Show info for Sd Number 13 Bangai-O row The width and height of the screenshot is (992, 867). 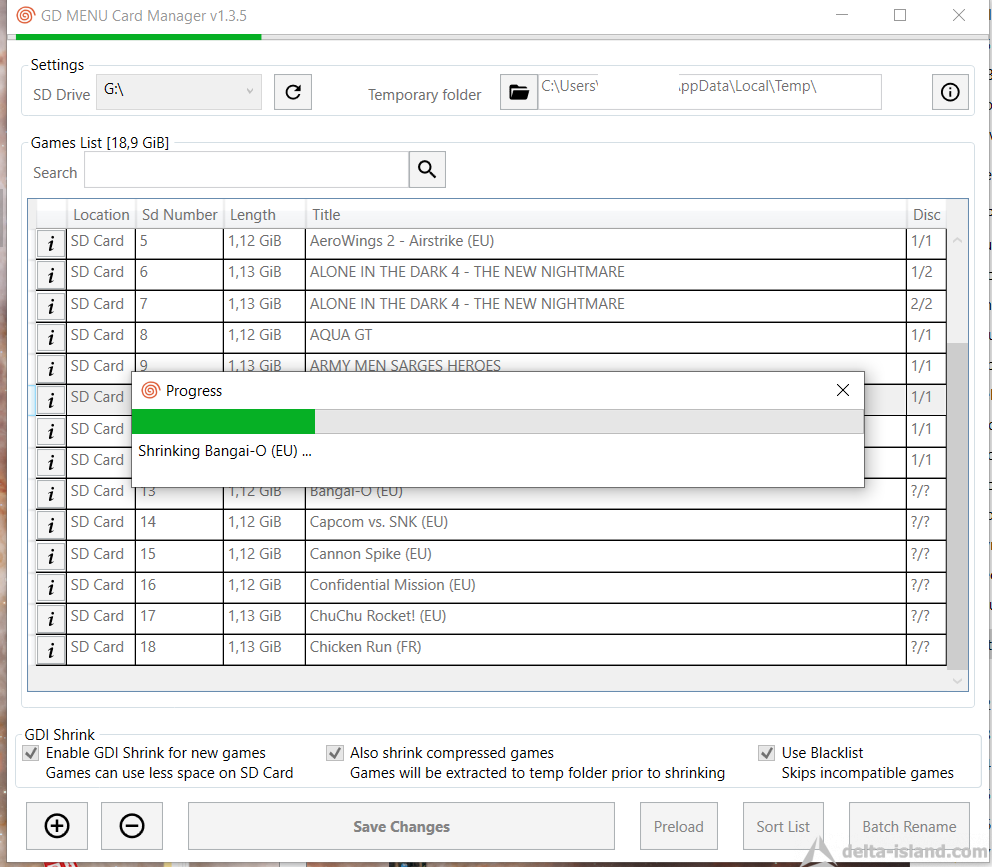click(51, 494)
